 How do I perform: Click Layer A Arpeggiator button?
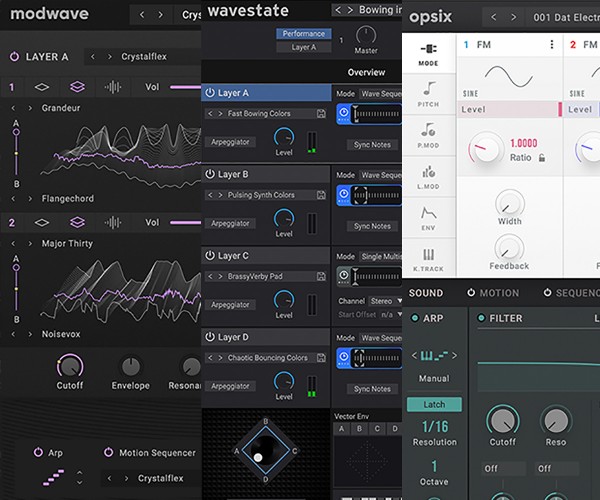[x=230, y=142]
